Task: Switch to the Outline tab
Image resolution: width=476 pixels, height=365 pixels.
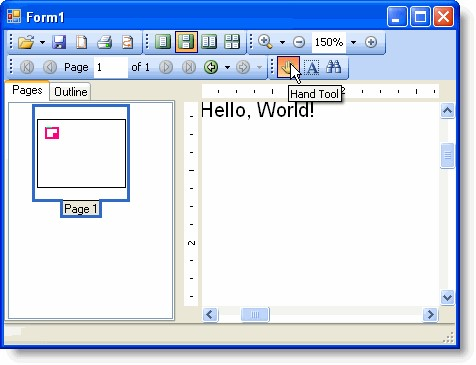Action: point(71,92)
